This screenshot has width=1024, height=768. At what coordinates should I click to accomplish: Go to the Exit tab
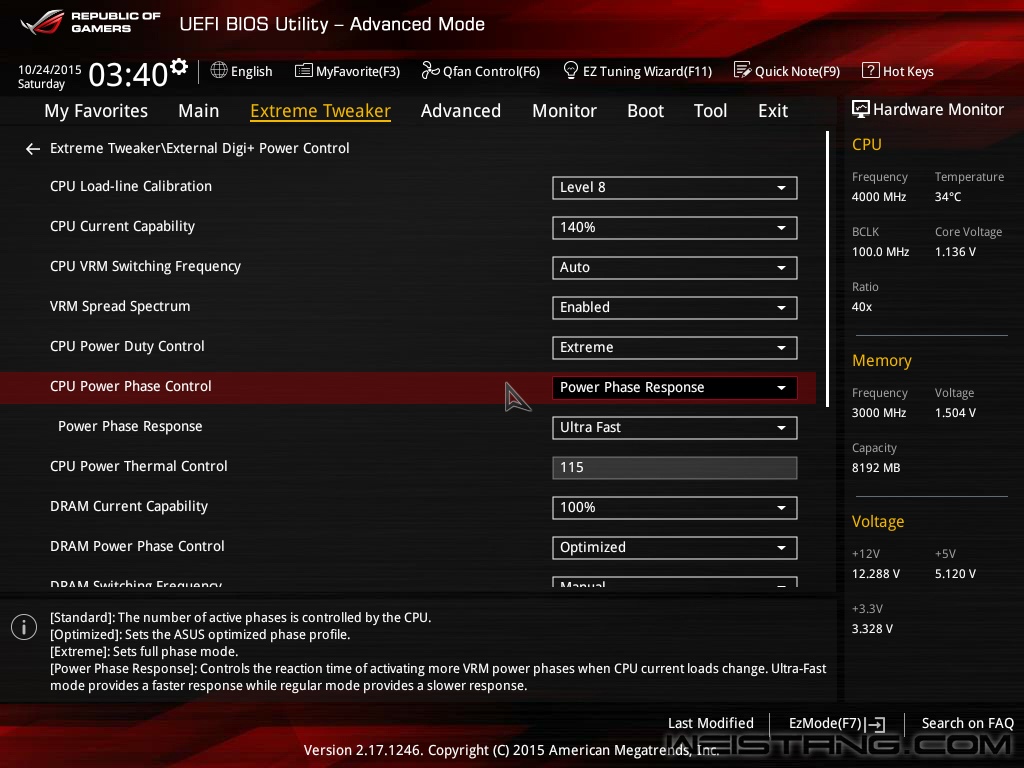point(773,111)
